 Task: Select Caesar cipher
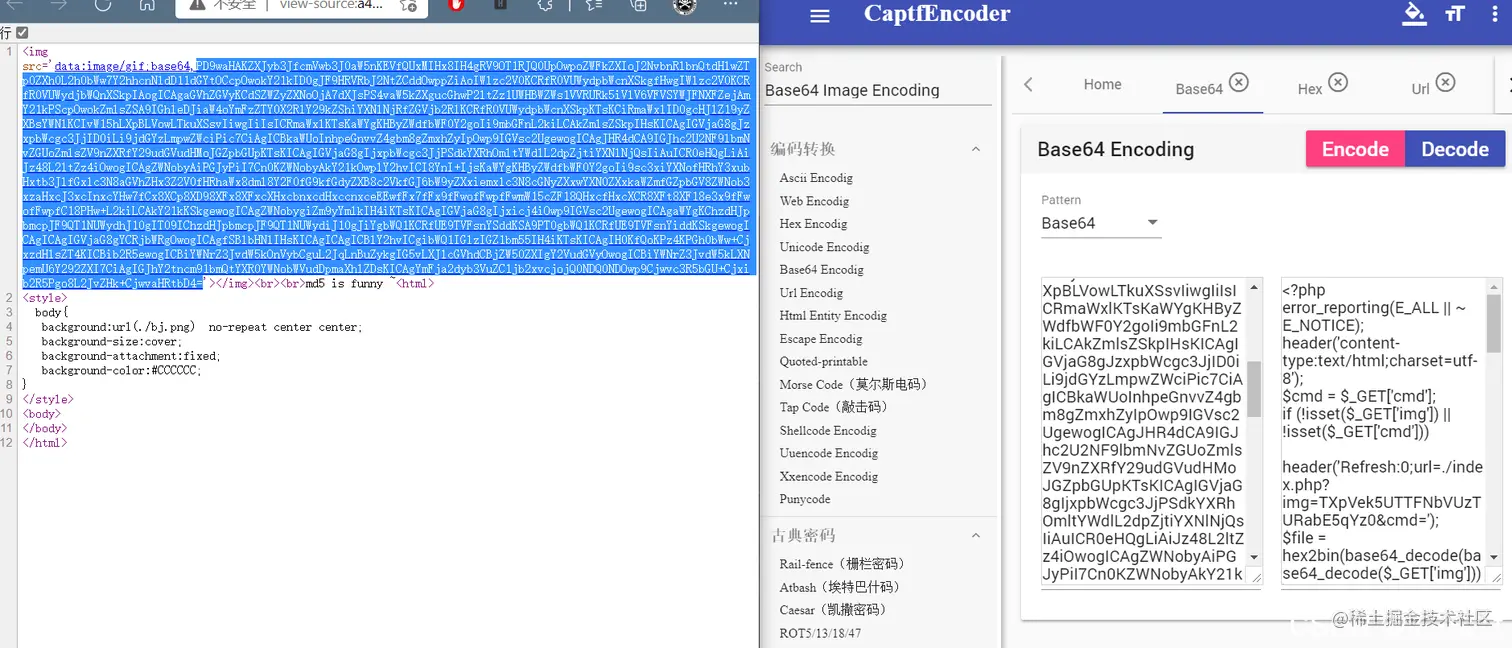(x=833, y=610)
